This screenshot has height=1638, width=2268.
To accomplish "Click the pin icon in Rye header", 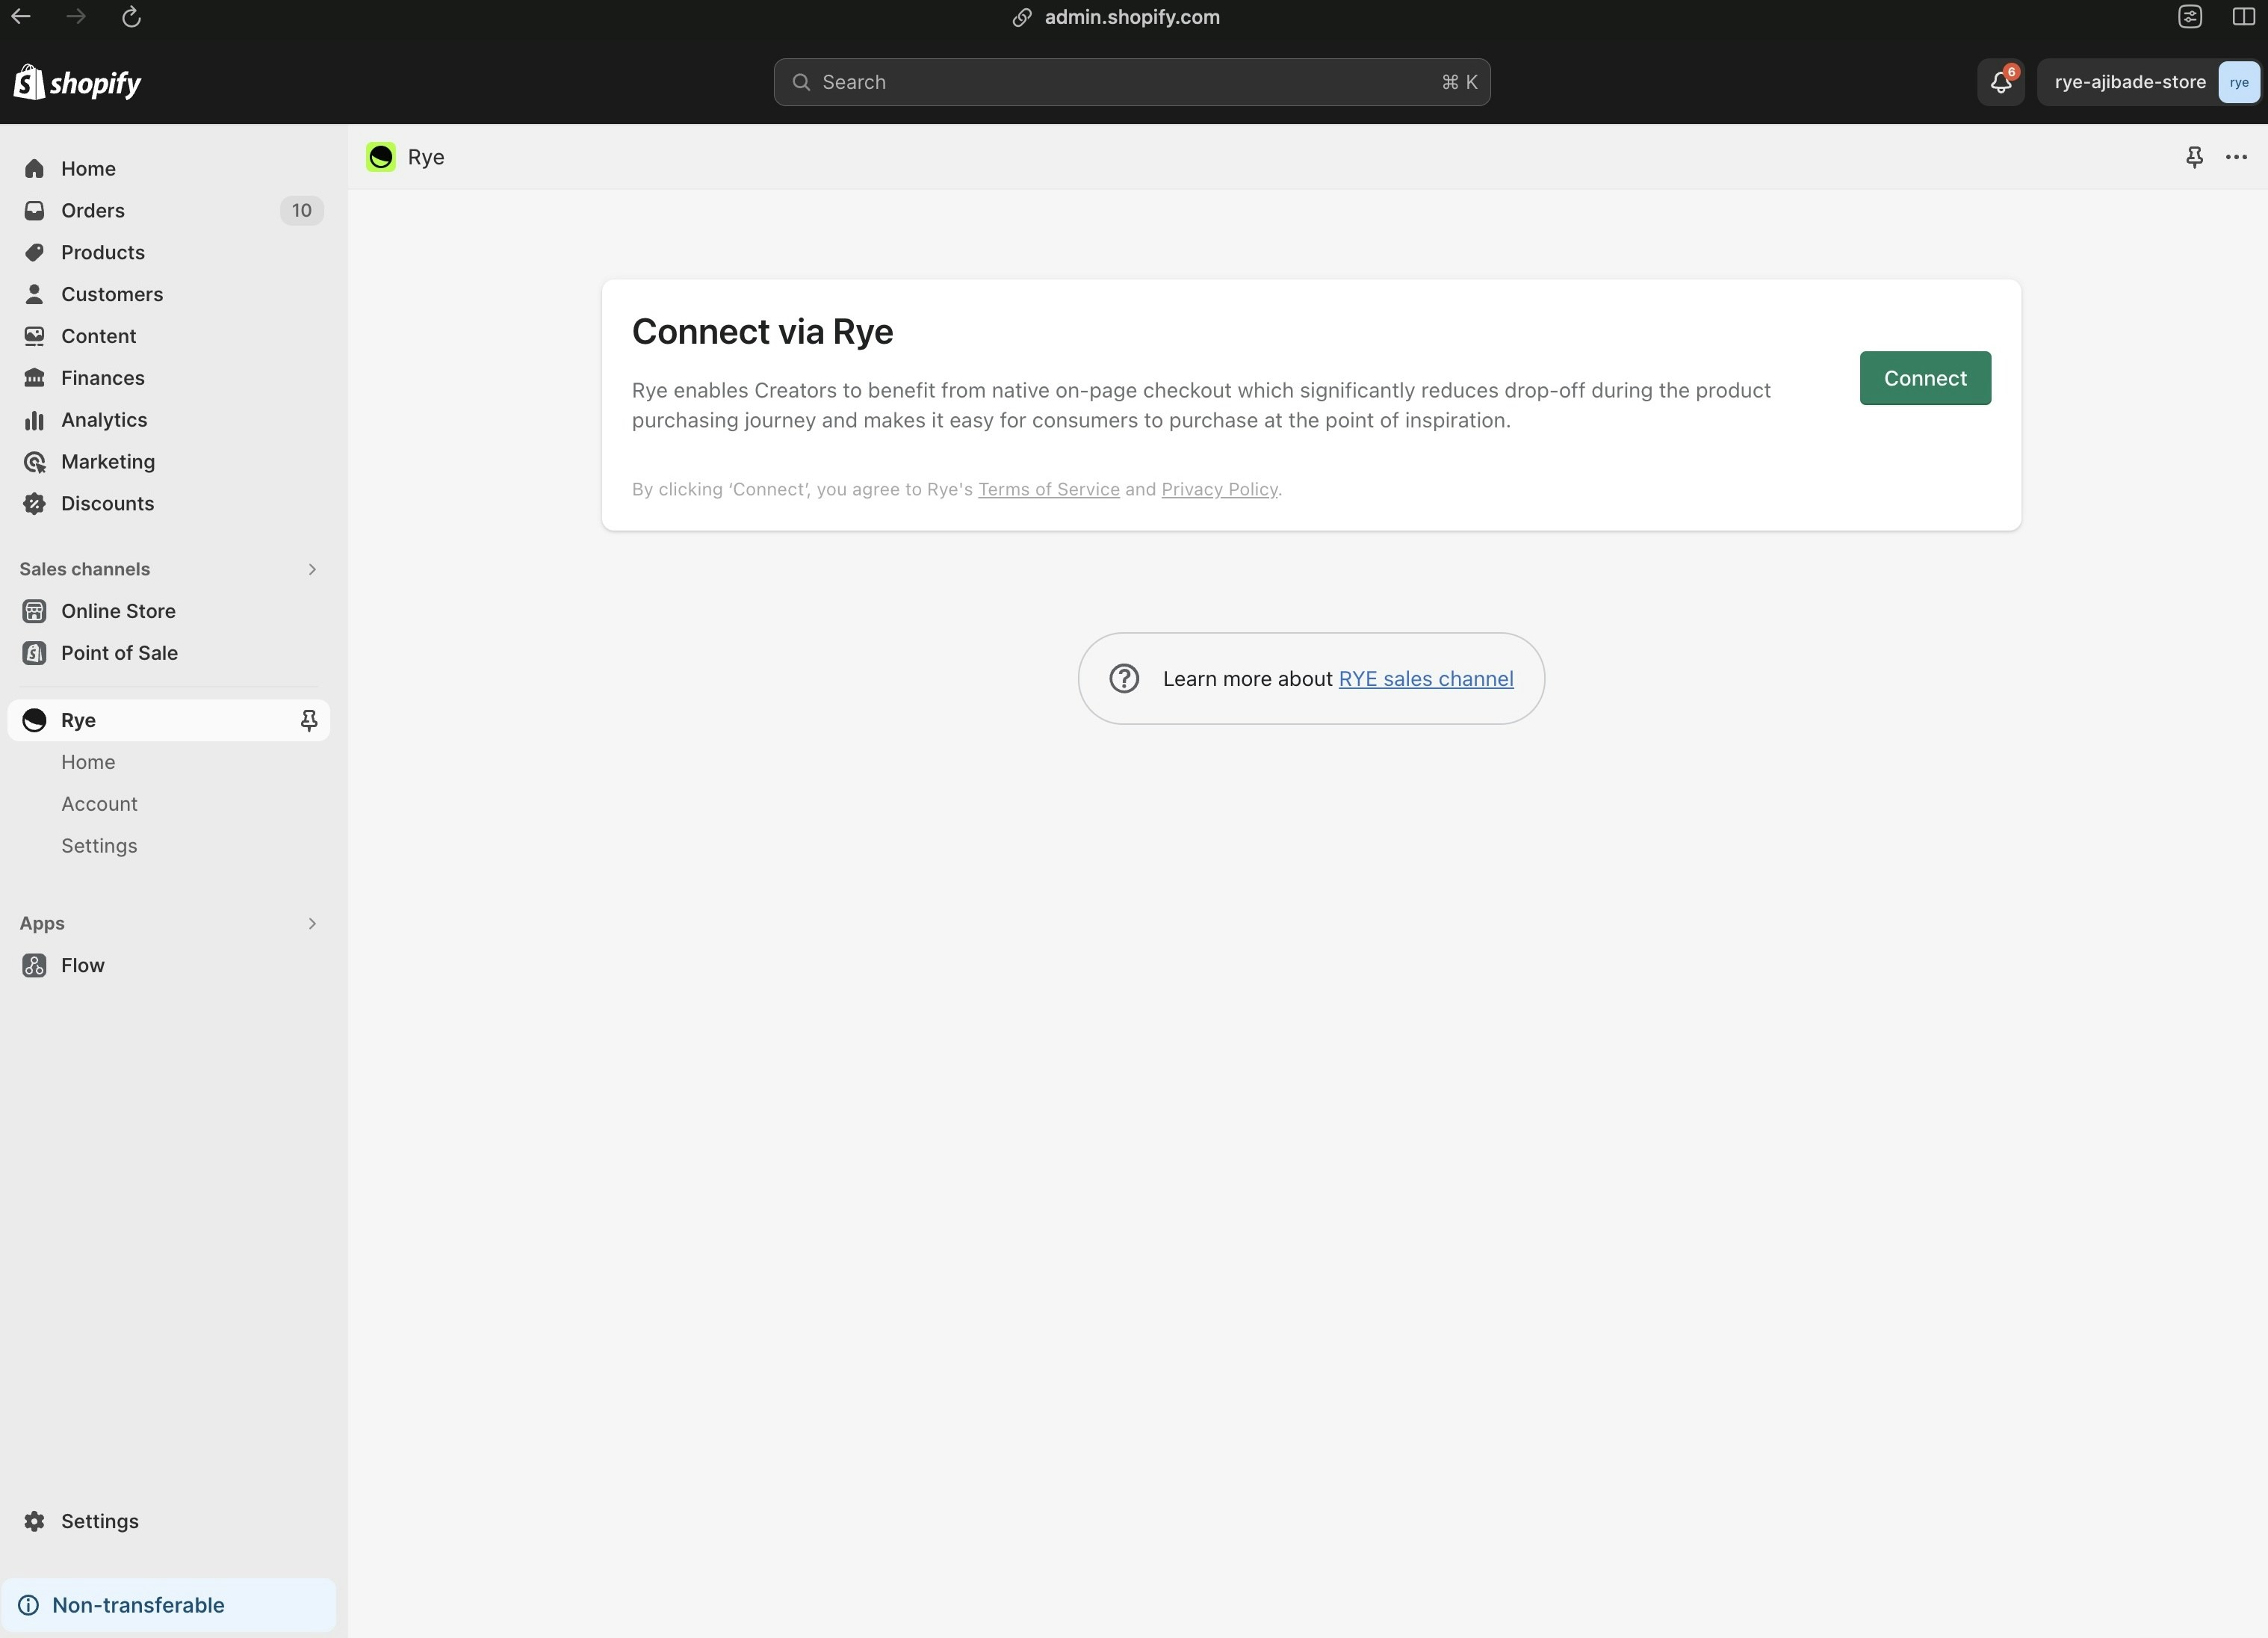I will click(2194, 157).
